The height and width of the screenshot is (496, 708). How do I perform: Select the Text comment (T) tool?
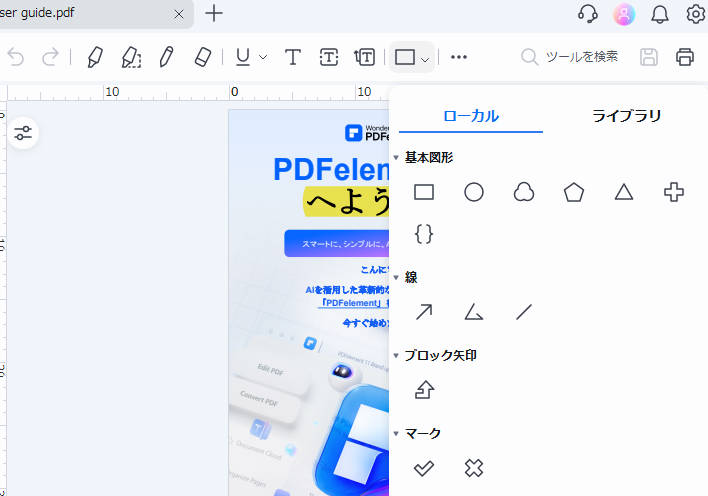pyautogui.click(x=293, y=57)
